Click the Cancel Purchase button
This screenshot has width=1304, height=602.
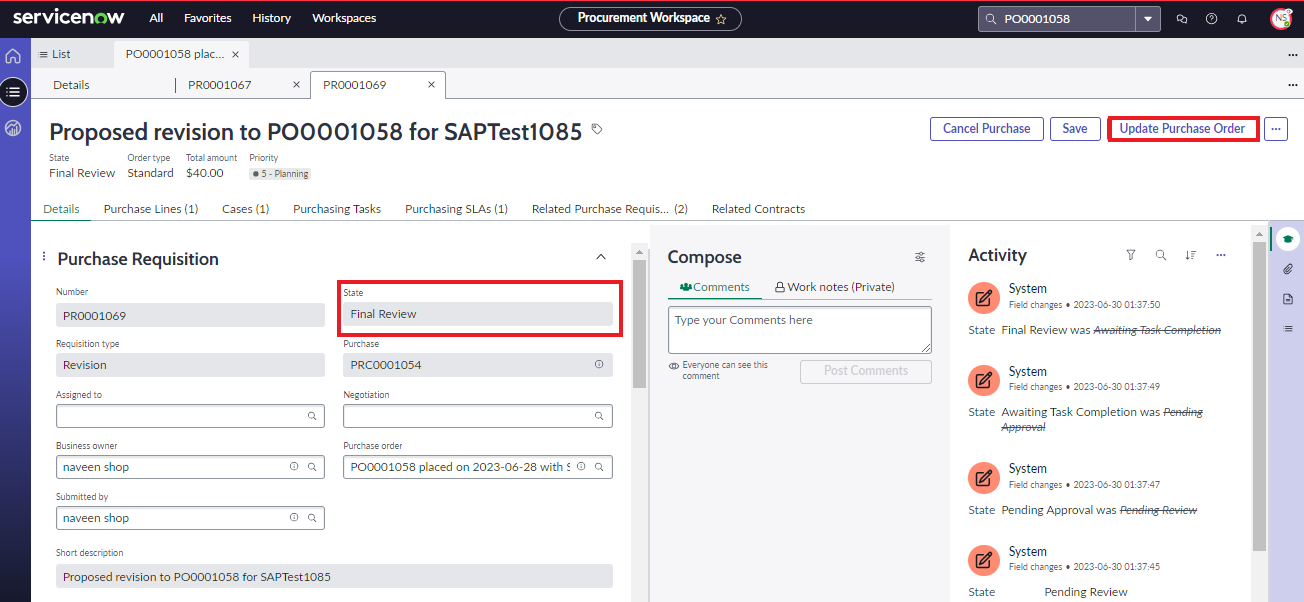coord(986,128)
